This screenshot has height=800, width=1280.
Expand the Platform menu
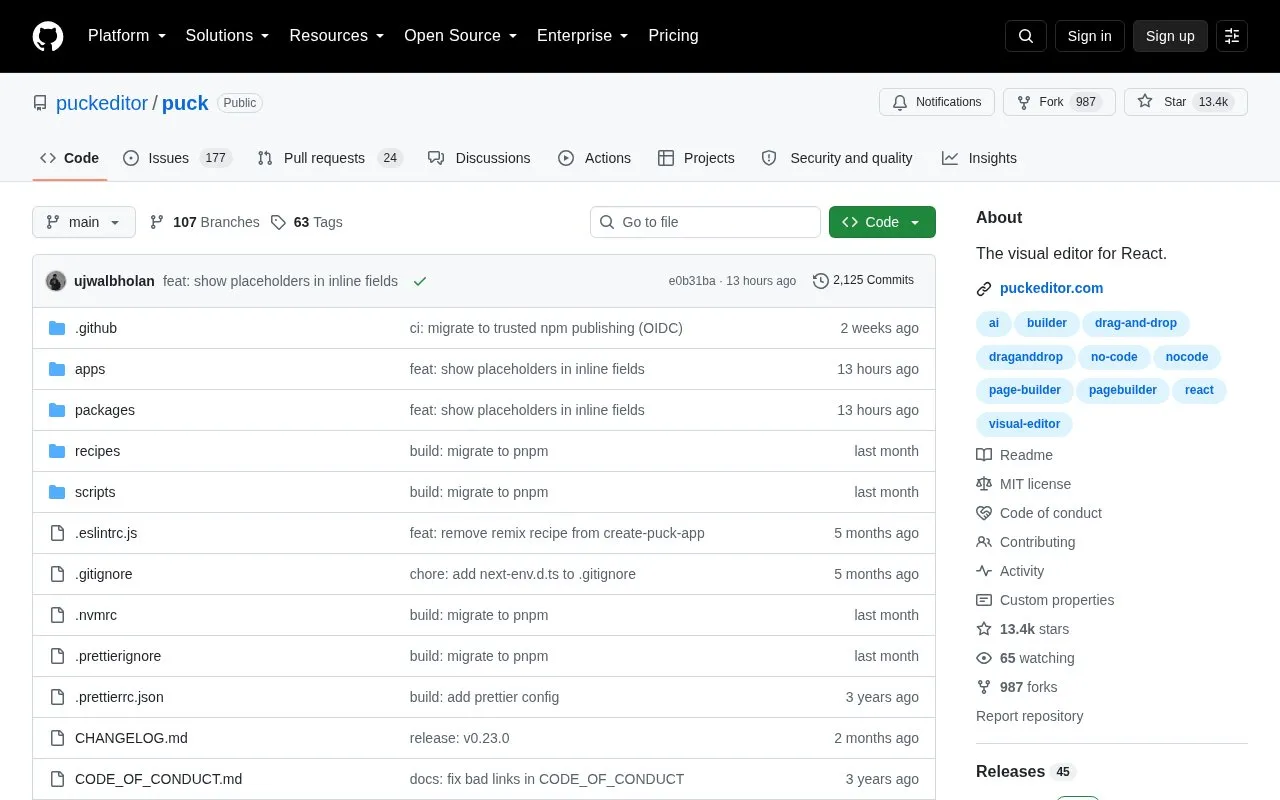point(127,36)
